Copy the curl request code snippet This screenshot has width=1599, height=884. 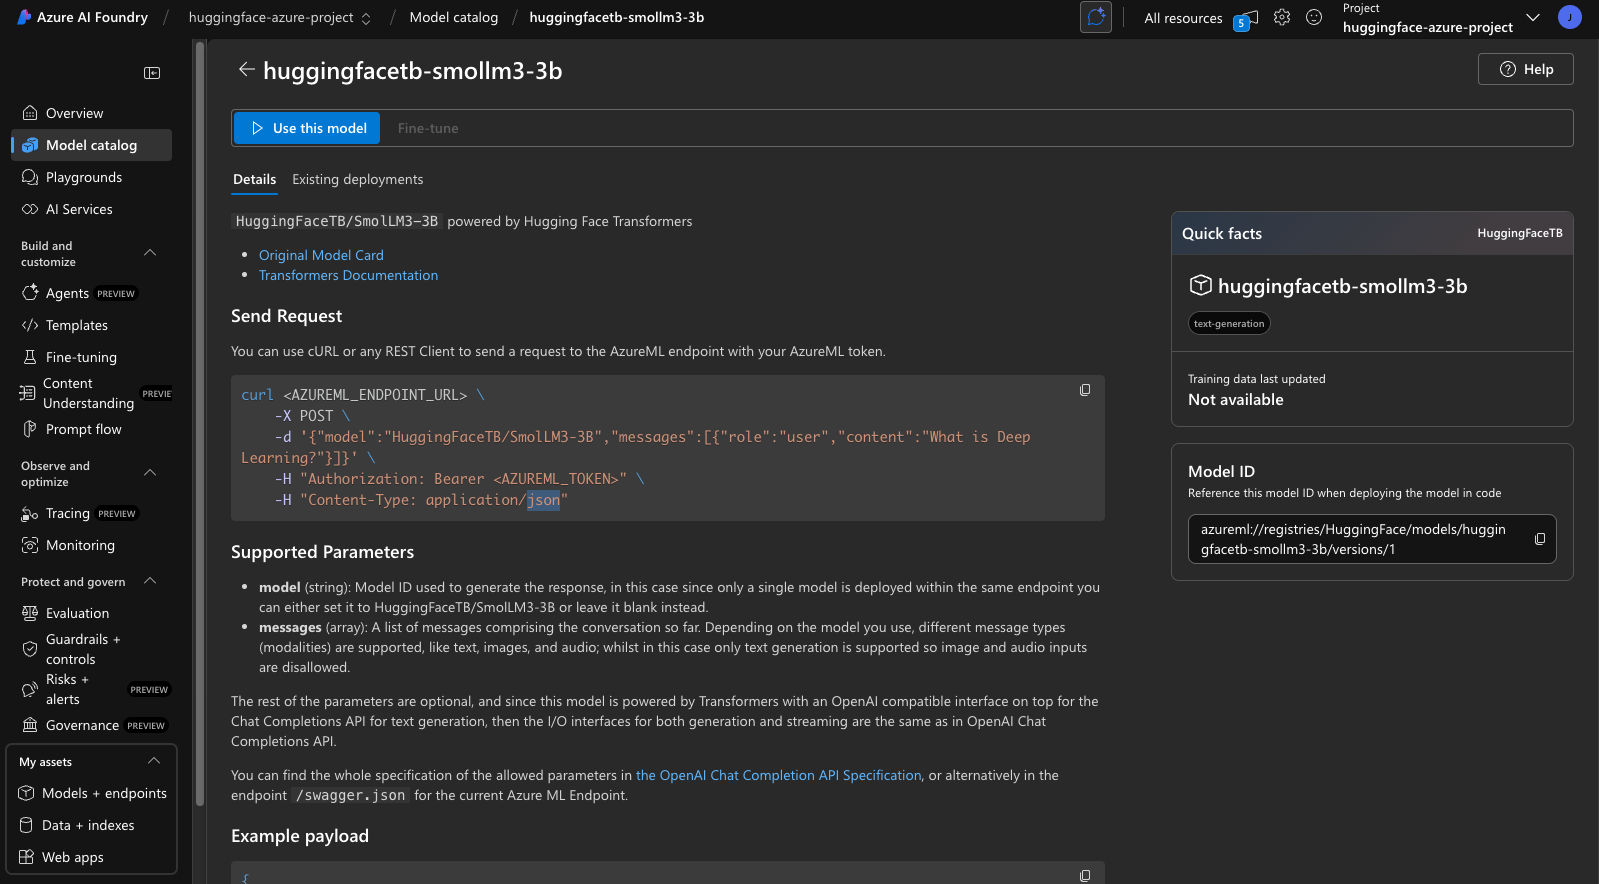coord(1085,390)
